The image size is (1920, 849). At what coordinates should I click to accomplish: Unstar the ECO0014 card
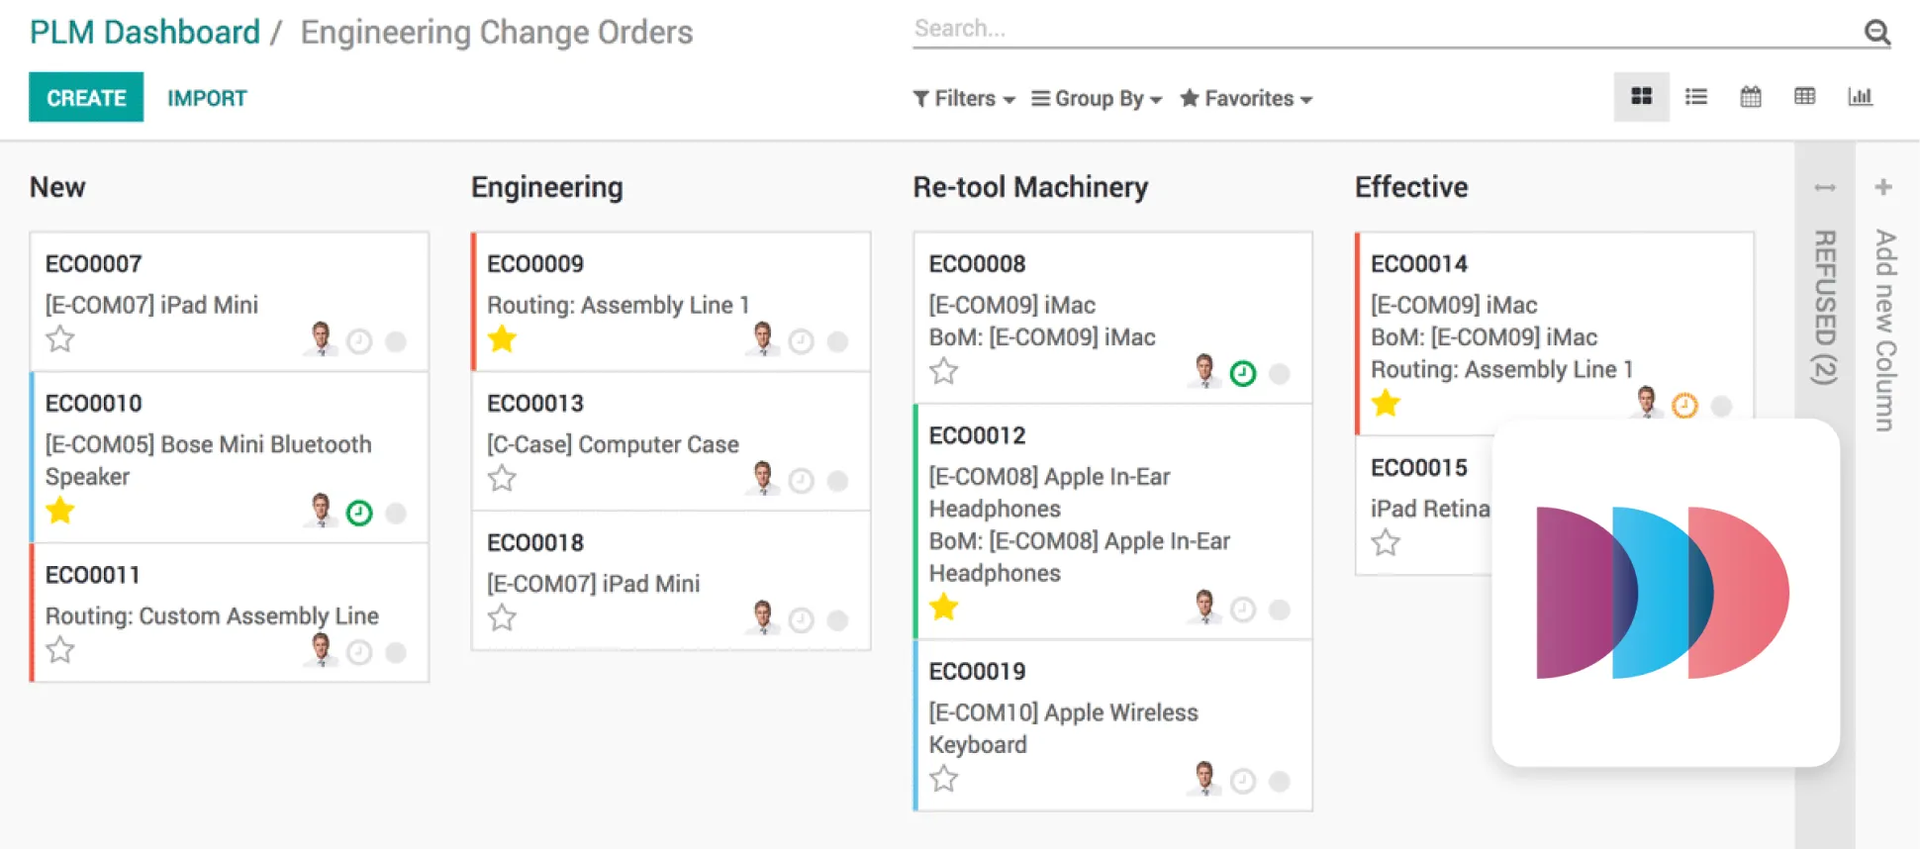(x=1386, y=403)
